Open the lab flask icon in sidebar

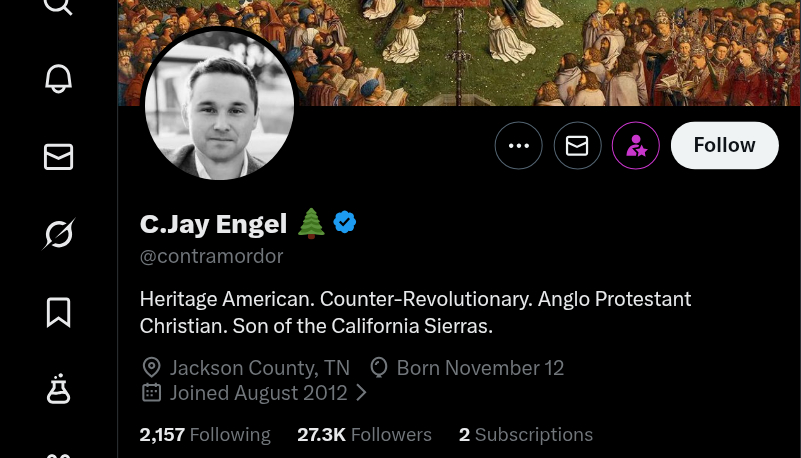point(58,390)
